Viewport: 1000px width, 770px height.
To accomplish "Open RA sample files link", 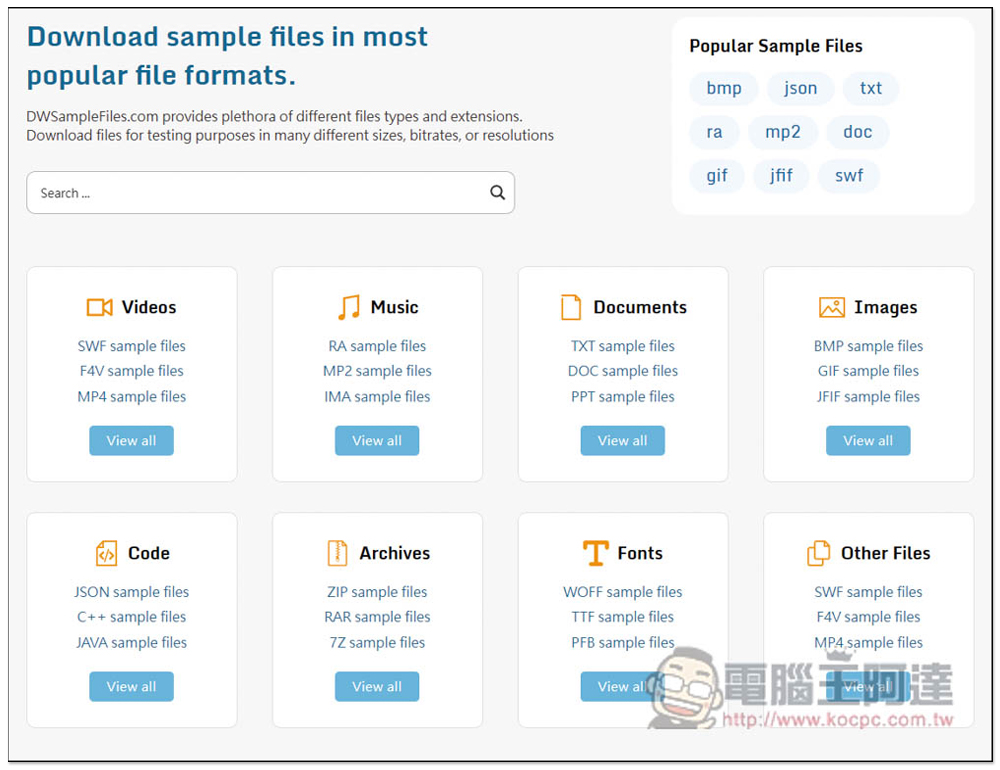I will [377, 346].
